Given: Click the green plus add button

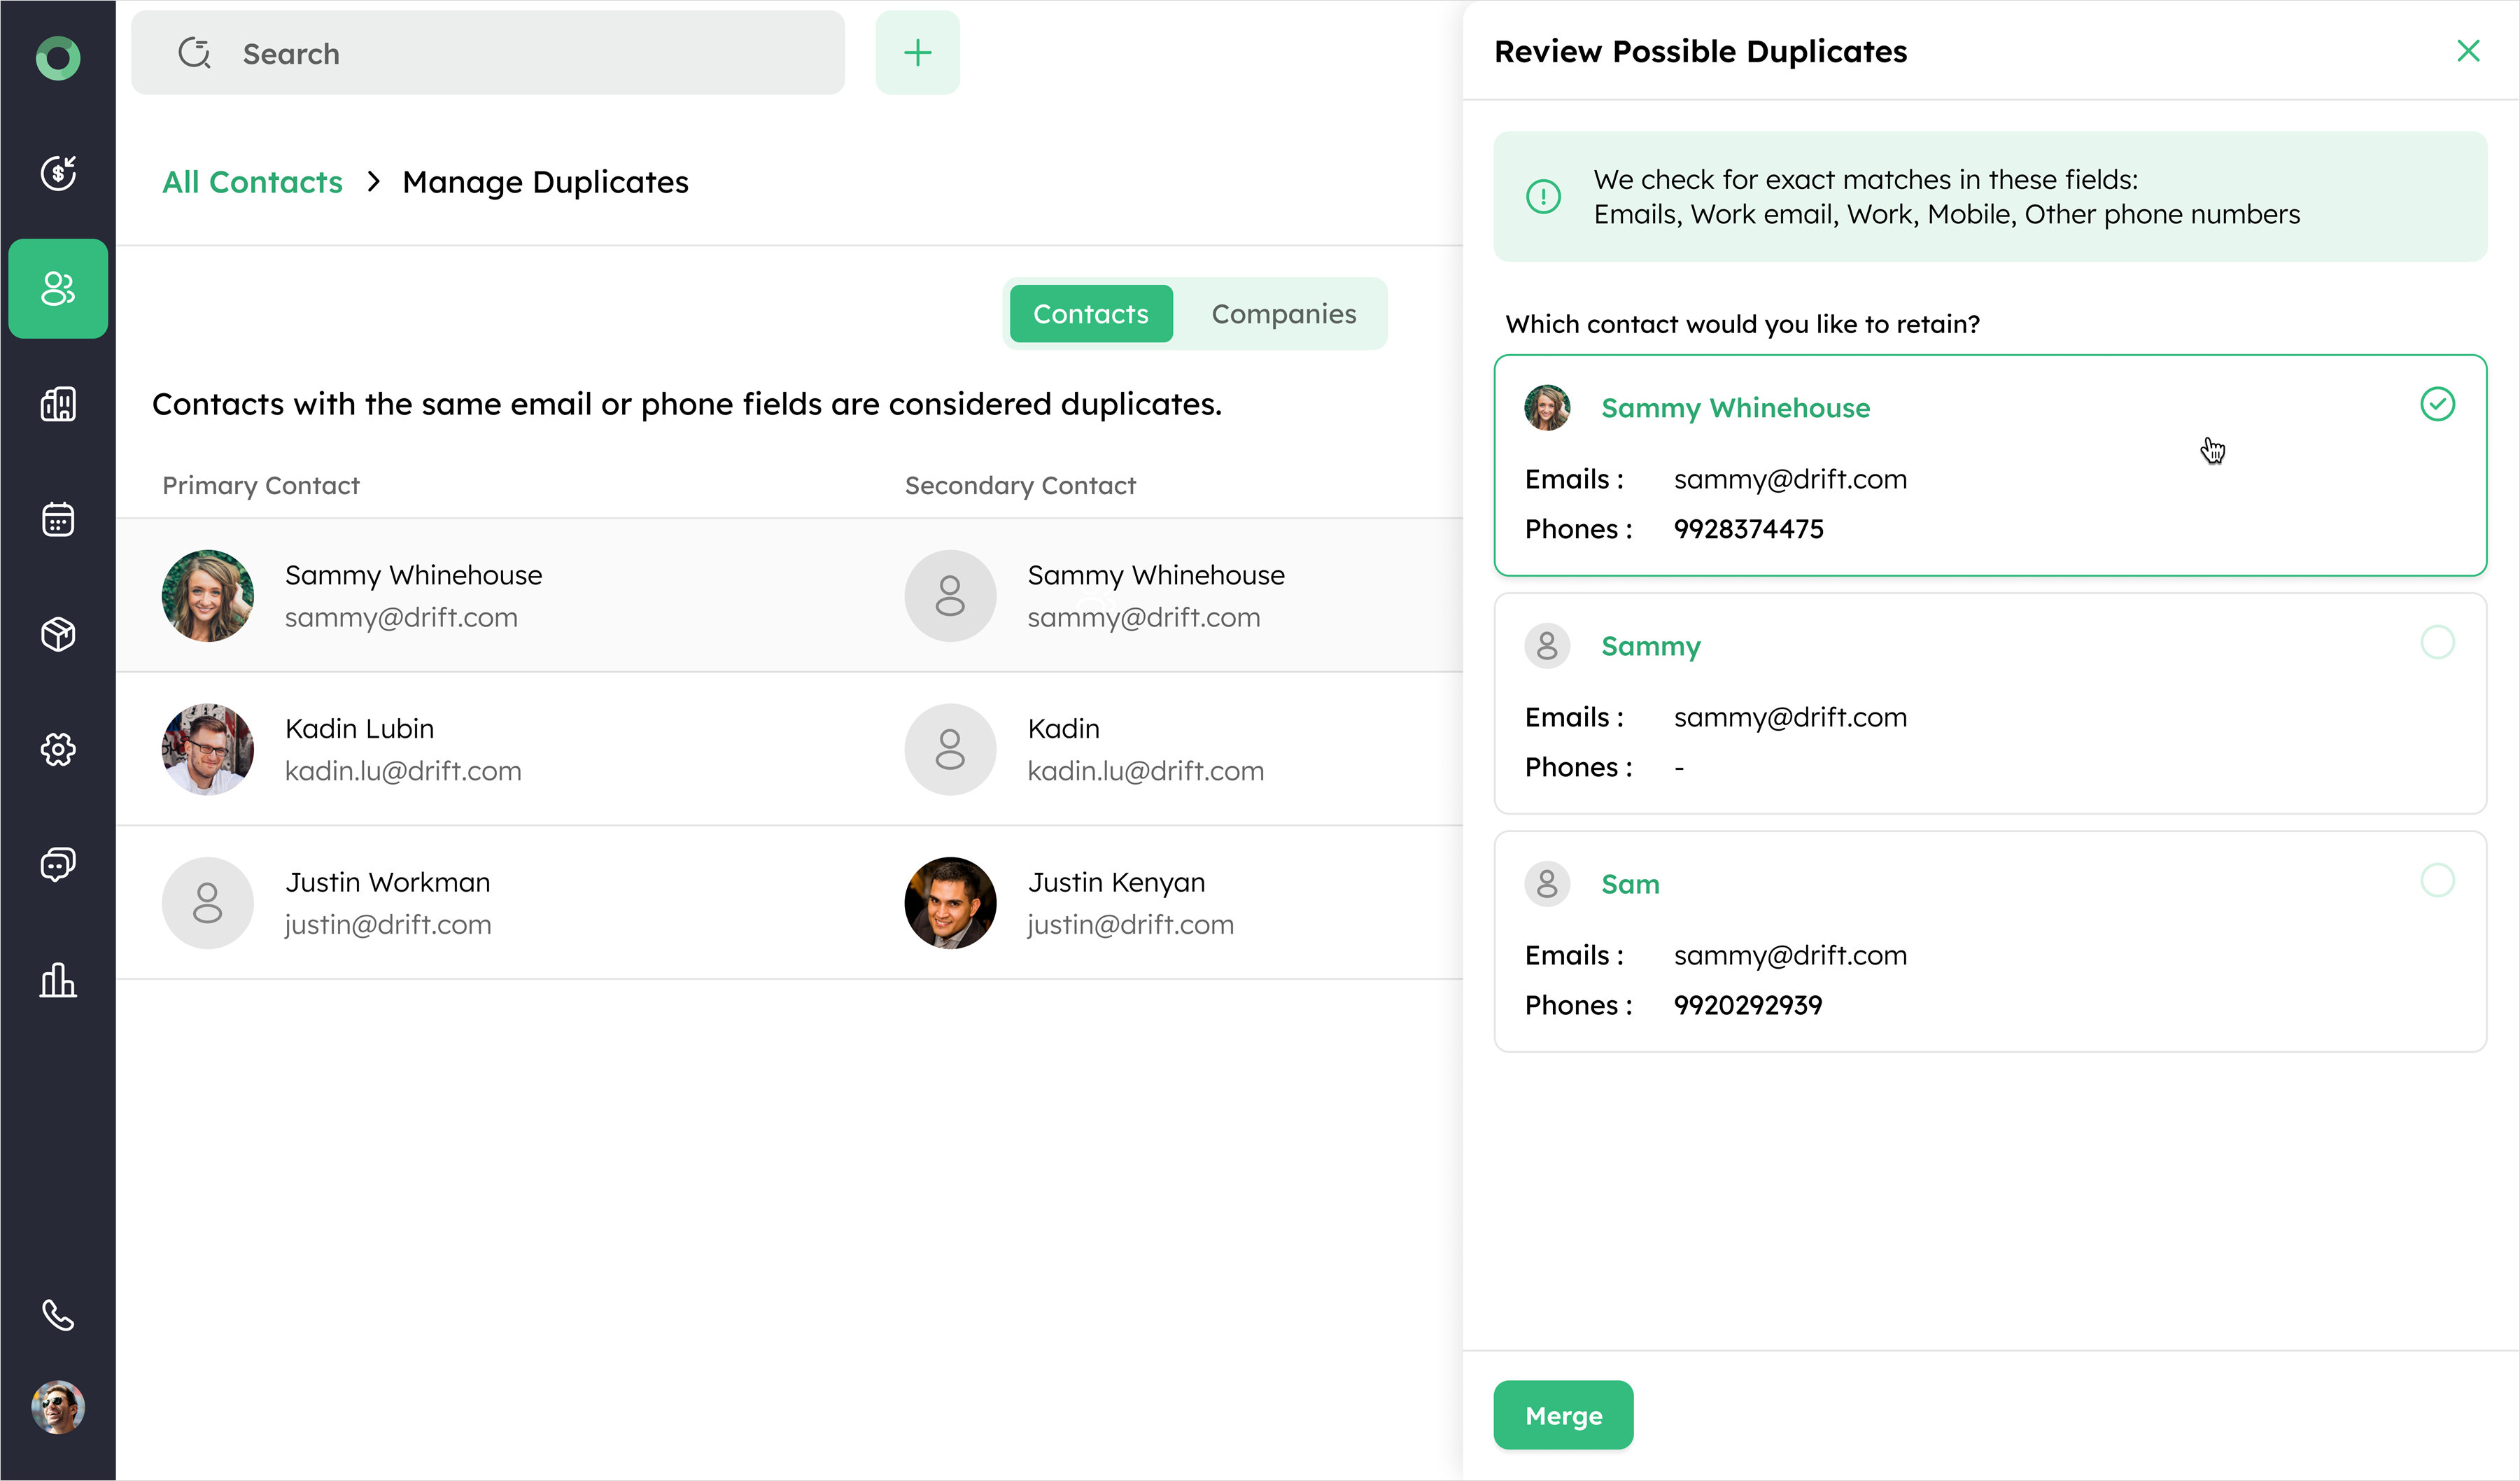Looking at the screenshot, I should click(x=917, y=53).
